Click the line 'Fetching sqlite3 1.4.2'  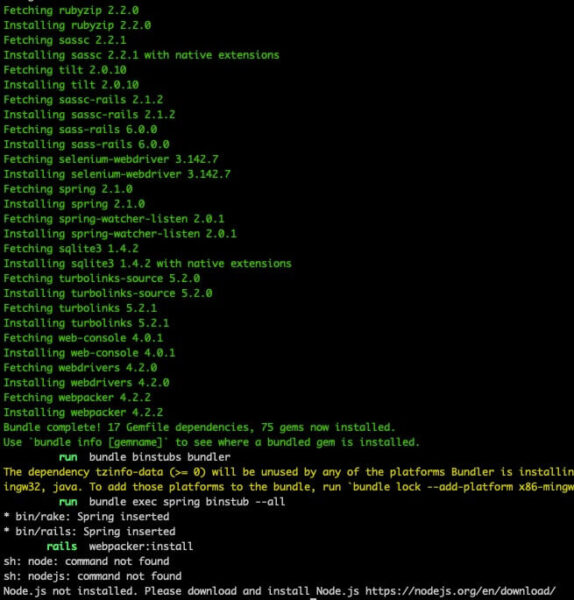pyautogui.click(x=71, y=249)
